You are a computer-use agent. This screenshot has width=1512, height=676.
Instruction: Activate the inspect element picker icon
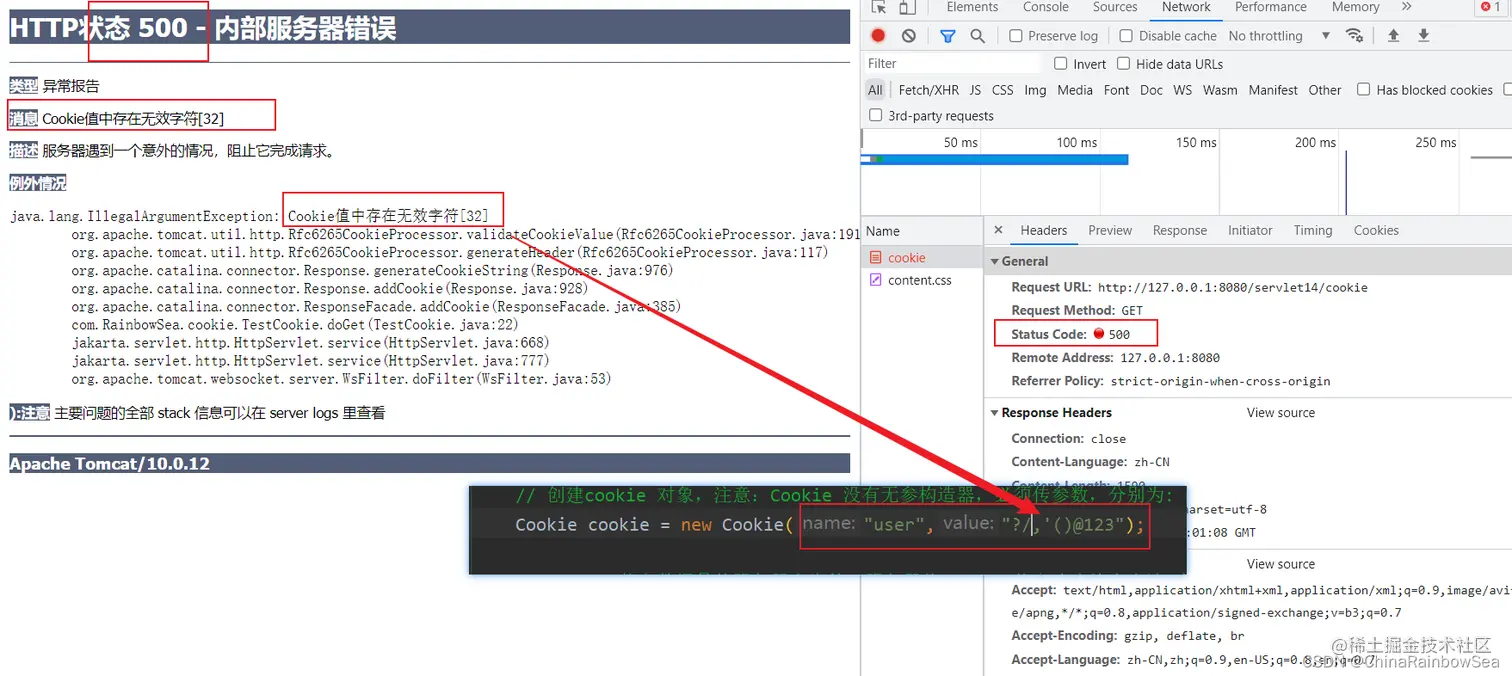point(879,7)
